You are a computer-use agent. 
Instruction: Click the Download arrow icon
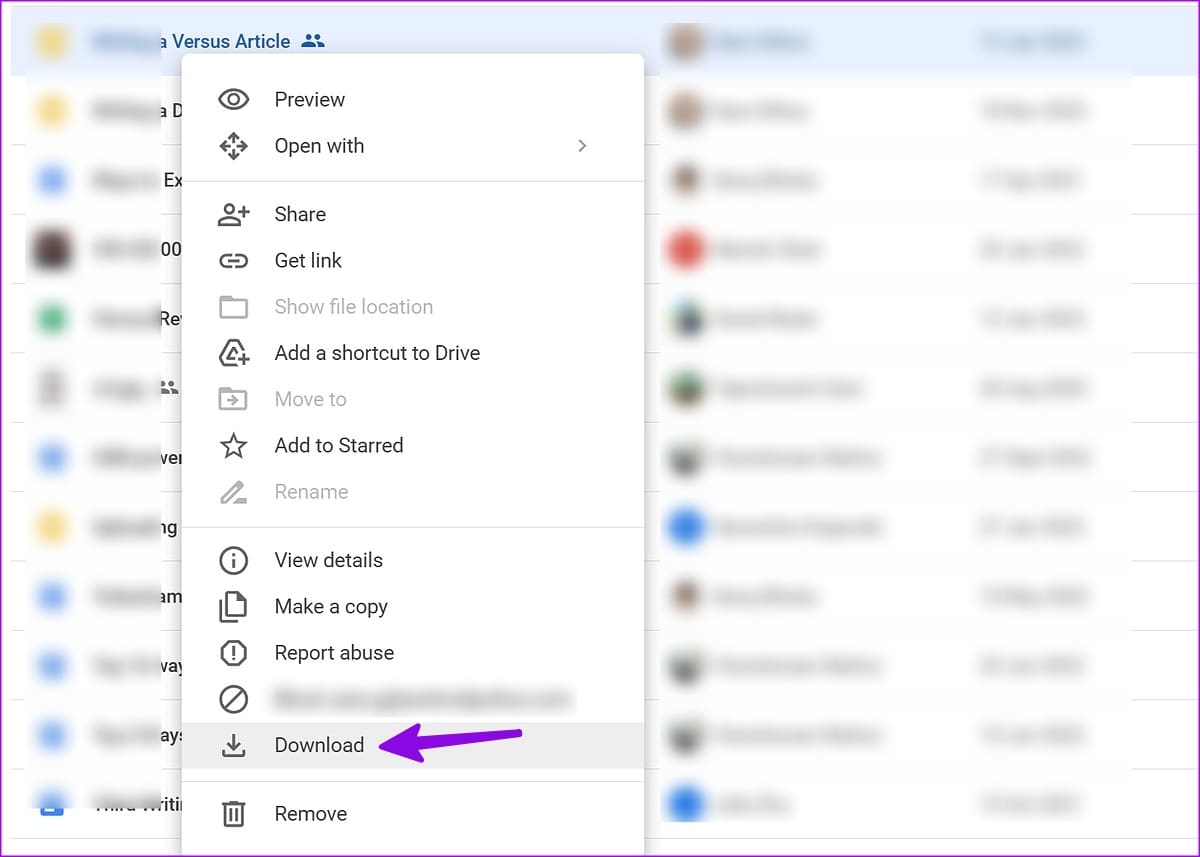coord(233,745)
